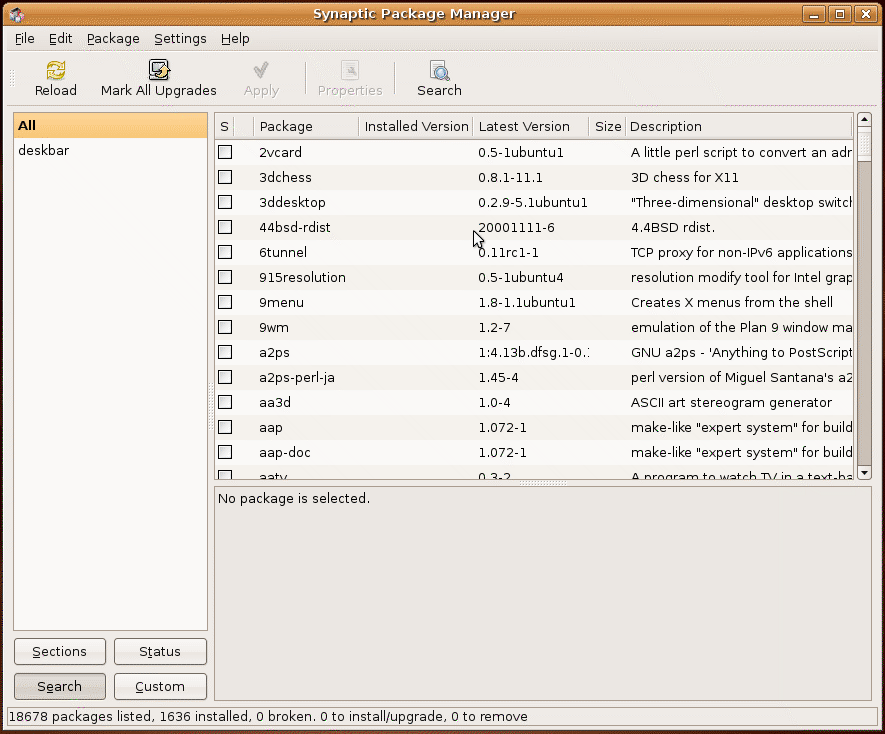Click description 'Creates X menus from the shell'
Viewport: 885px width, 734px height.
tap(731, 302)
